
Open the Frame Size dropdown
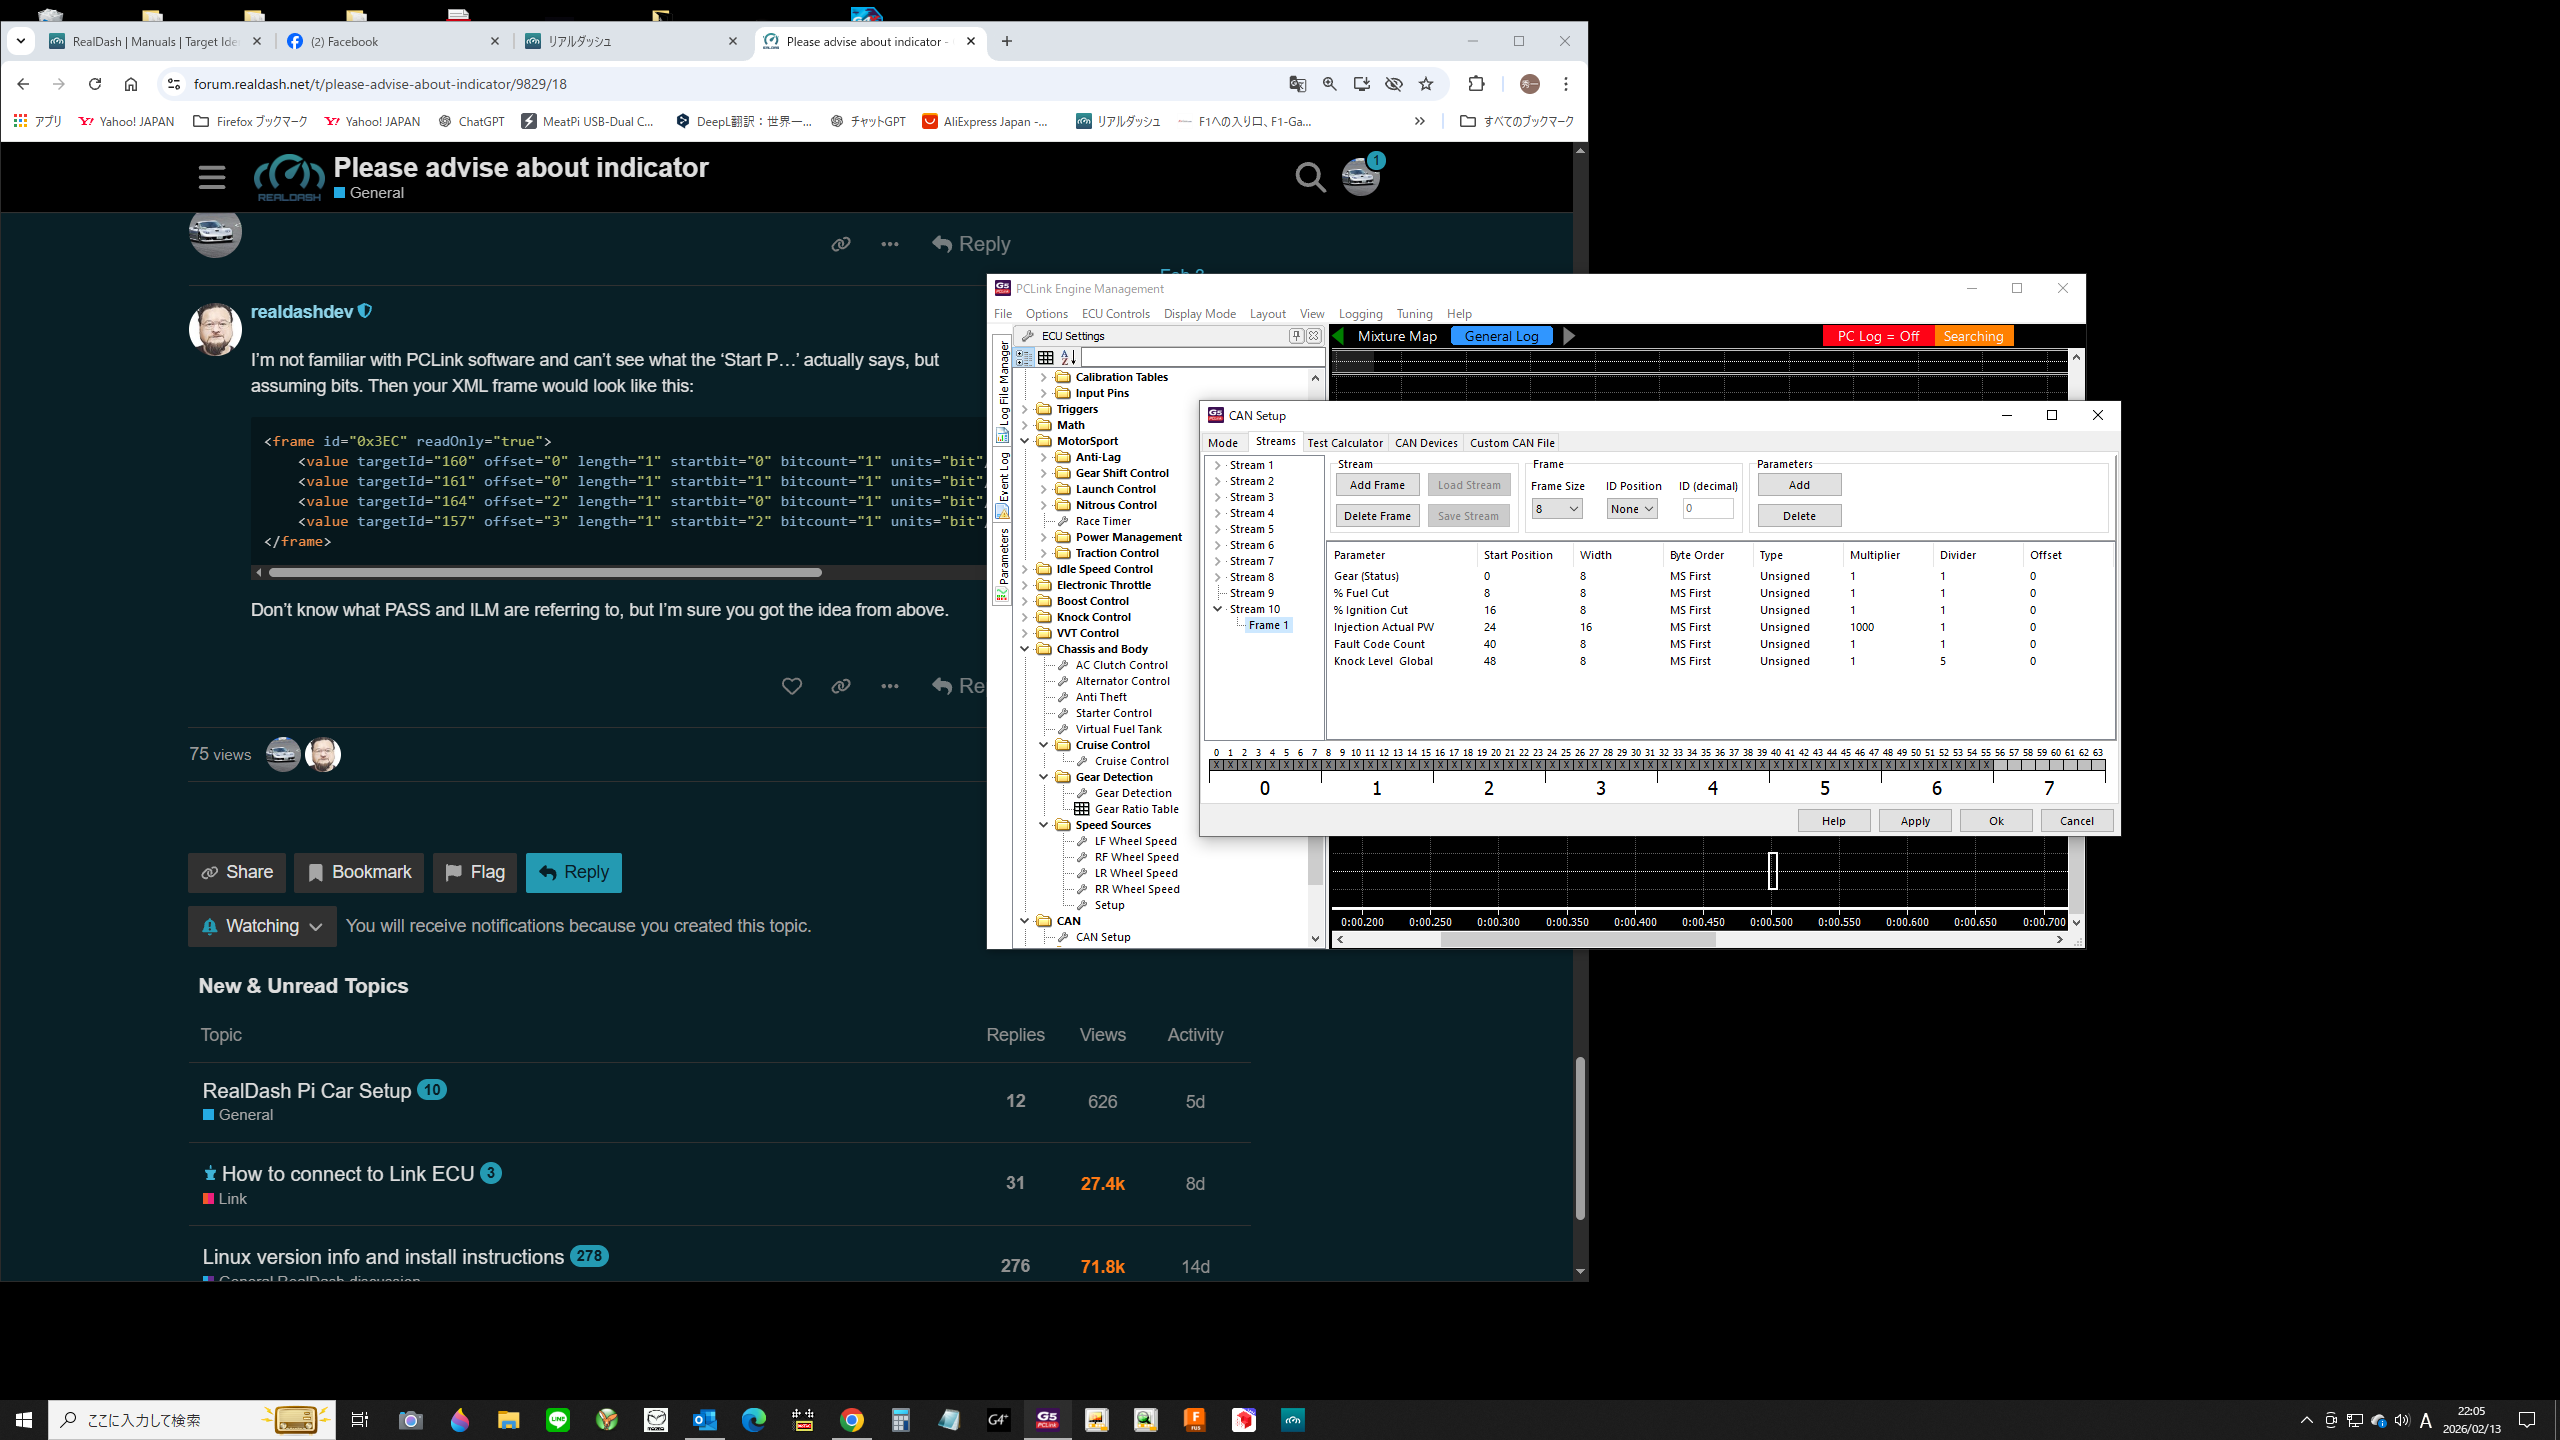[x=1557, y=509]
